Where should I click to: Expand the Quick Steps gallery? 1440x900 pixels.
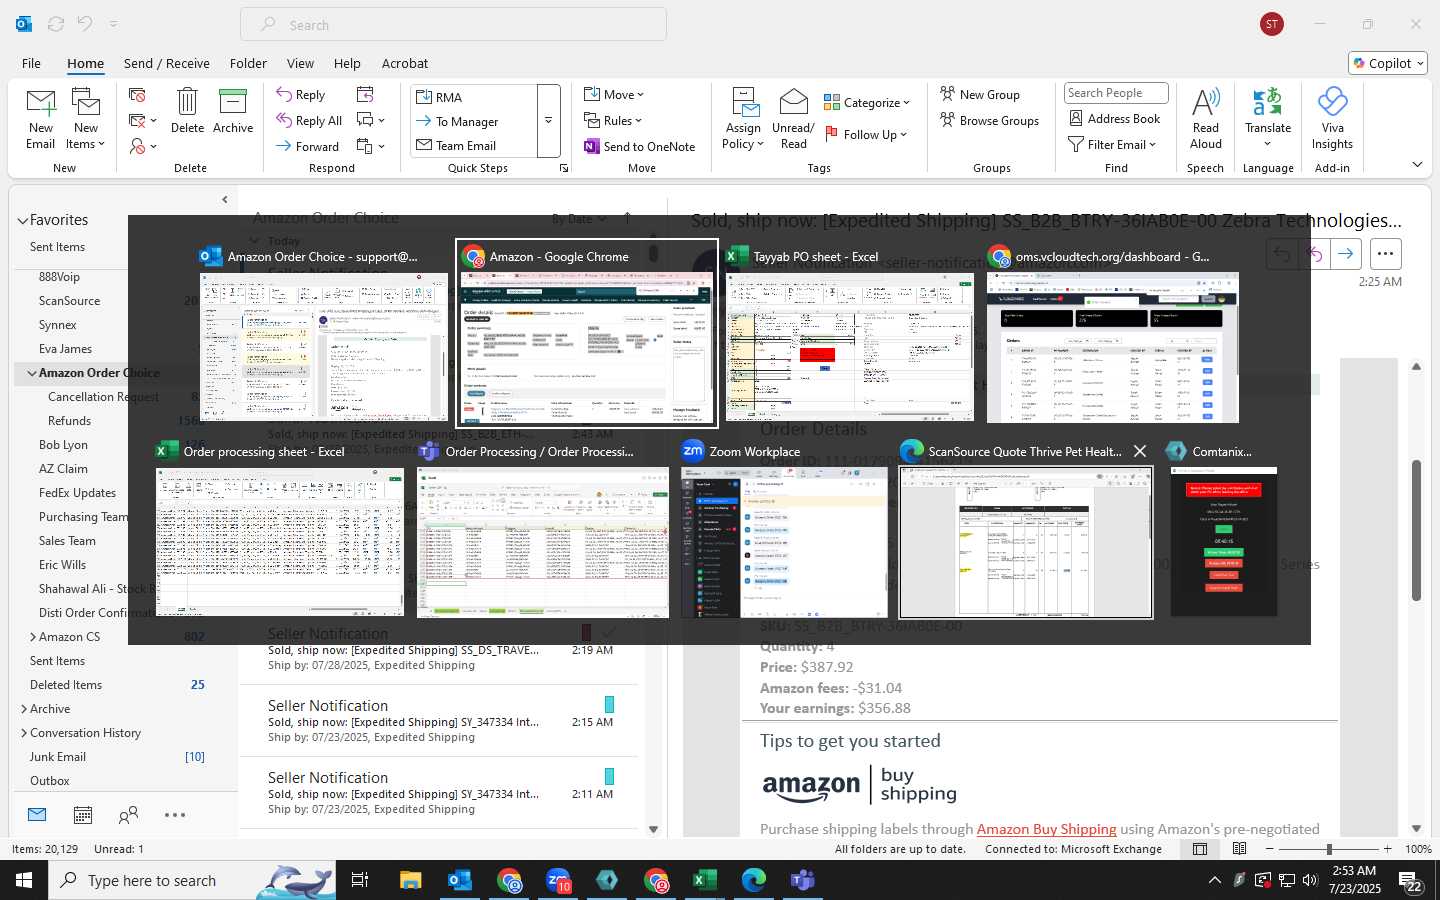(x=548, y=121)
